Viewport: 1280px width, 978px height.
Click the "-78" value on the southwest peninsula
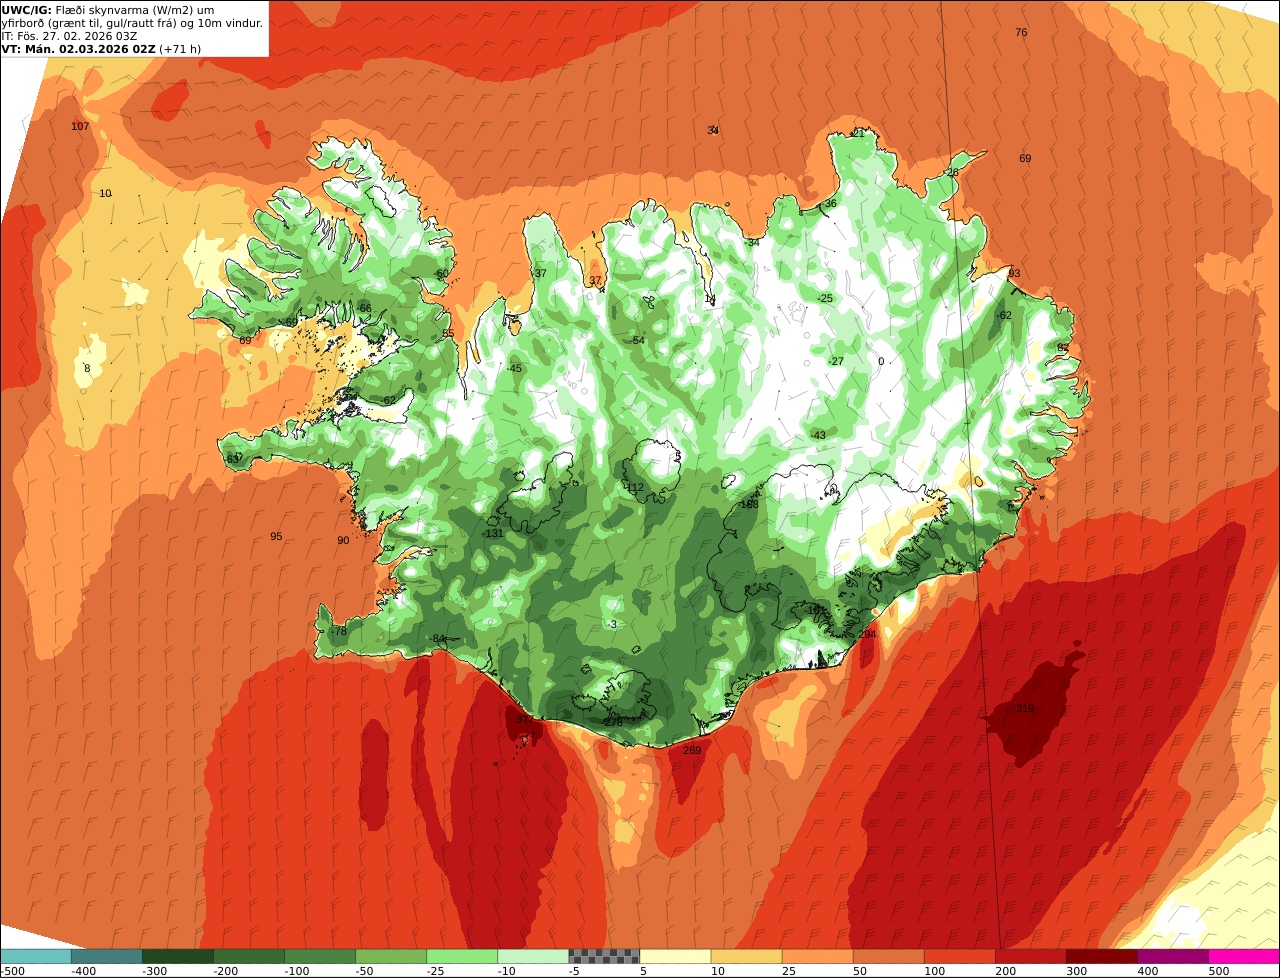[x=338, y=631]
